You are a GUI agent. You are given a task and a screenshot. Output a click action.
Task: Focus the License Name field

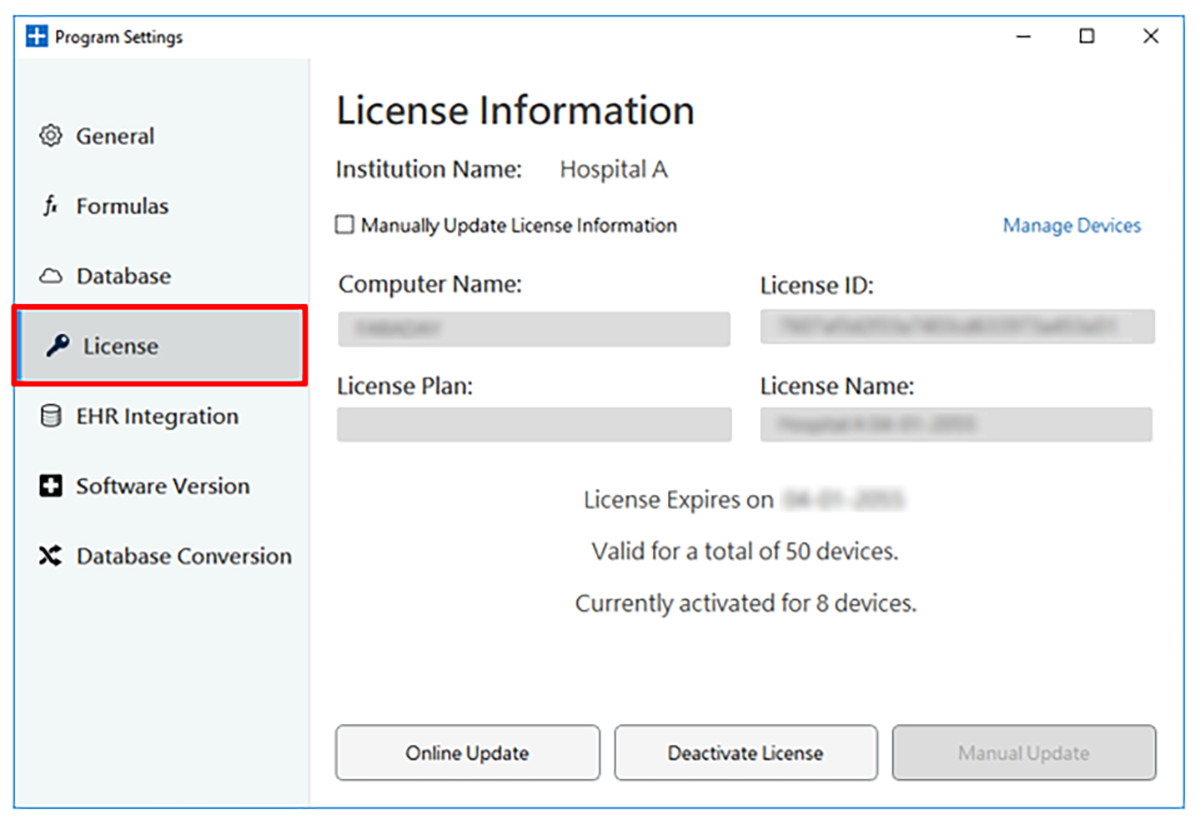tap(956, 424)
